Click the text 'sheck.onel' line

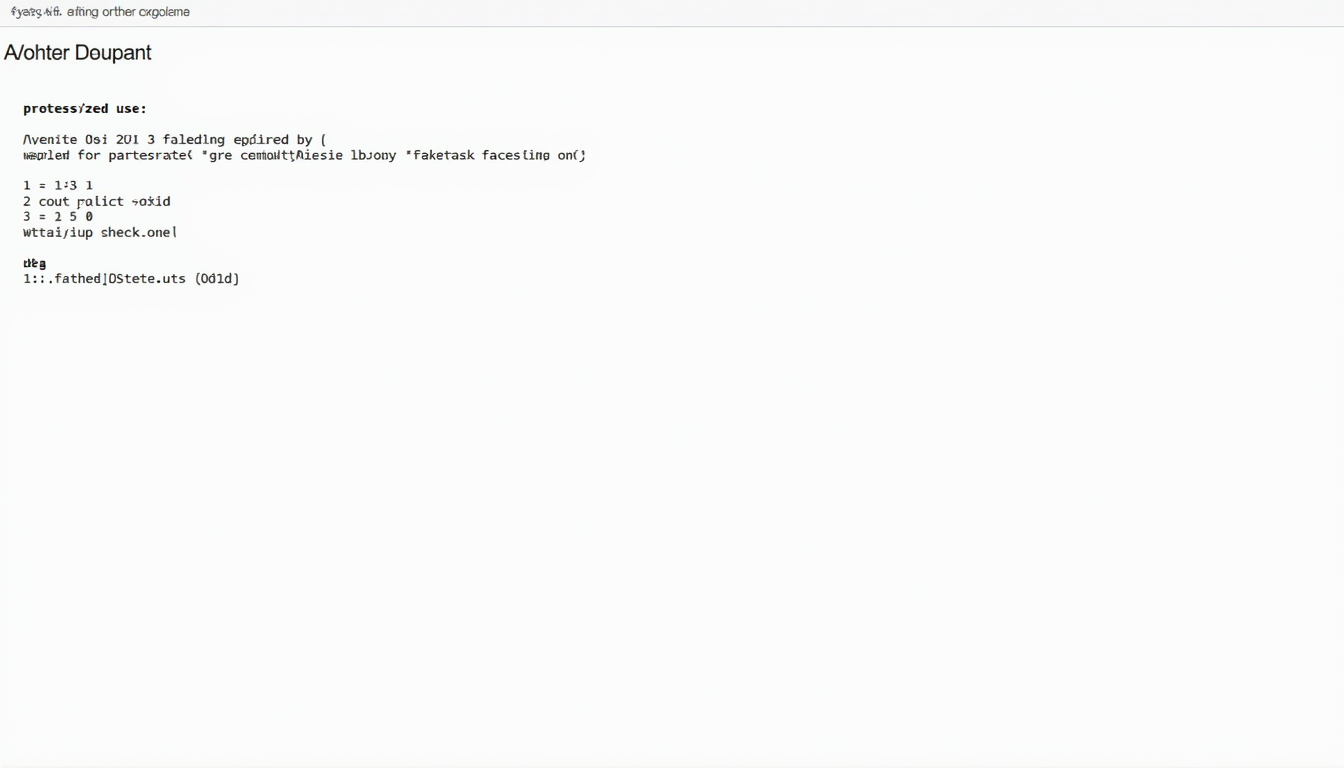[100, 233]
